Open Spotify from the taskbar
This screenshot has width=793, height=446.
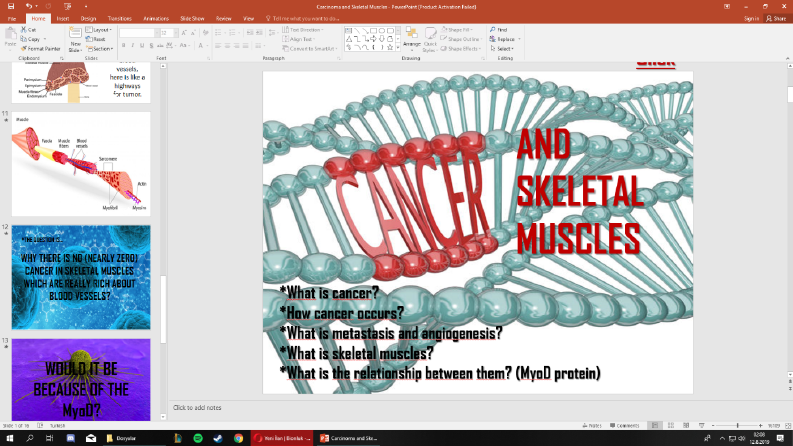coord(198,438)
